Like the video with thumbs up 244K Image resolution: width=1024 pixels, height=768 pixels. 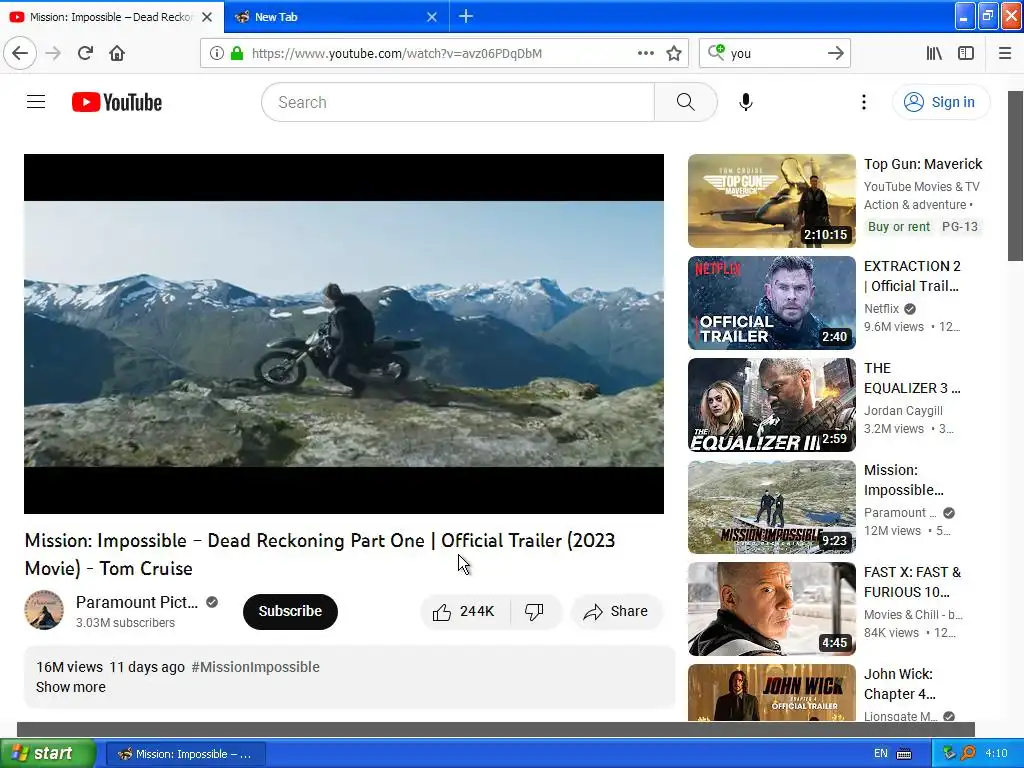pos(464,611)
